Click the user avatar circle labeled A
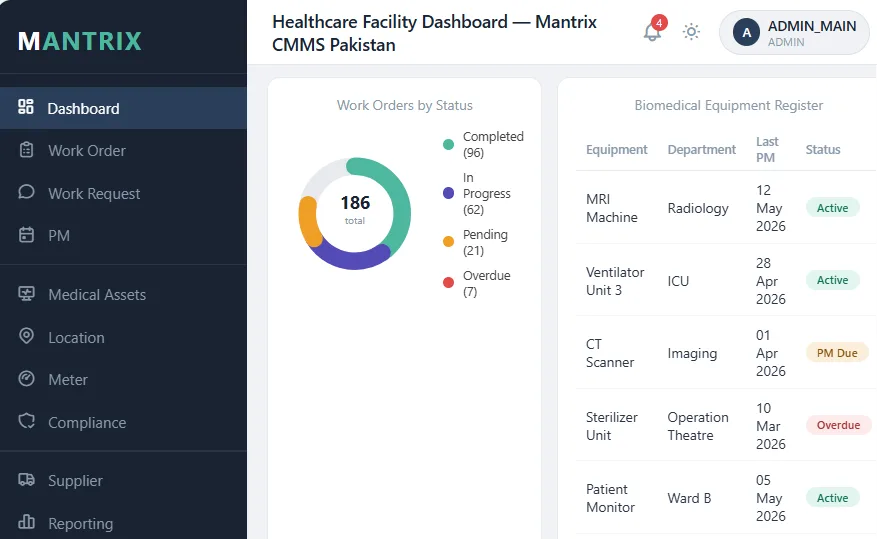The width and height of the screenshot is (877, 539). pos(746,32)
